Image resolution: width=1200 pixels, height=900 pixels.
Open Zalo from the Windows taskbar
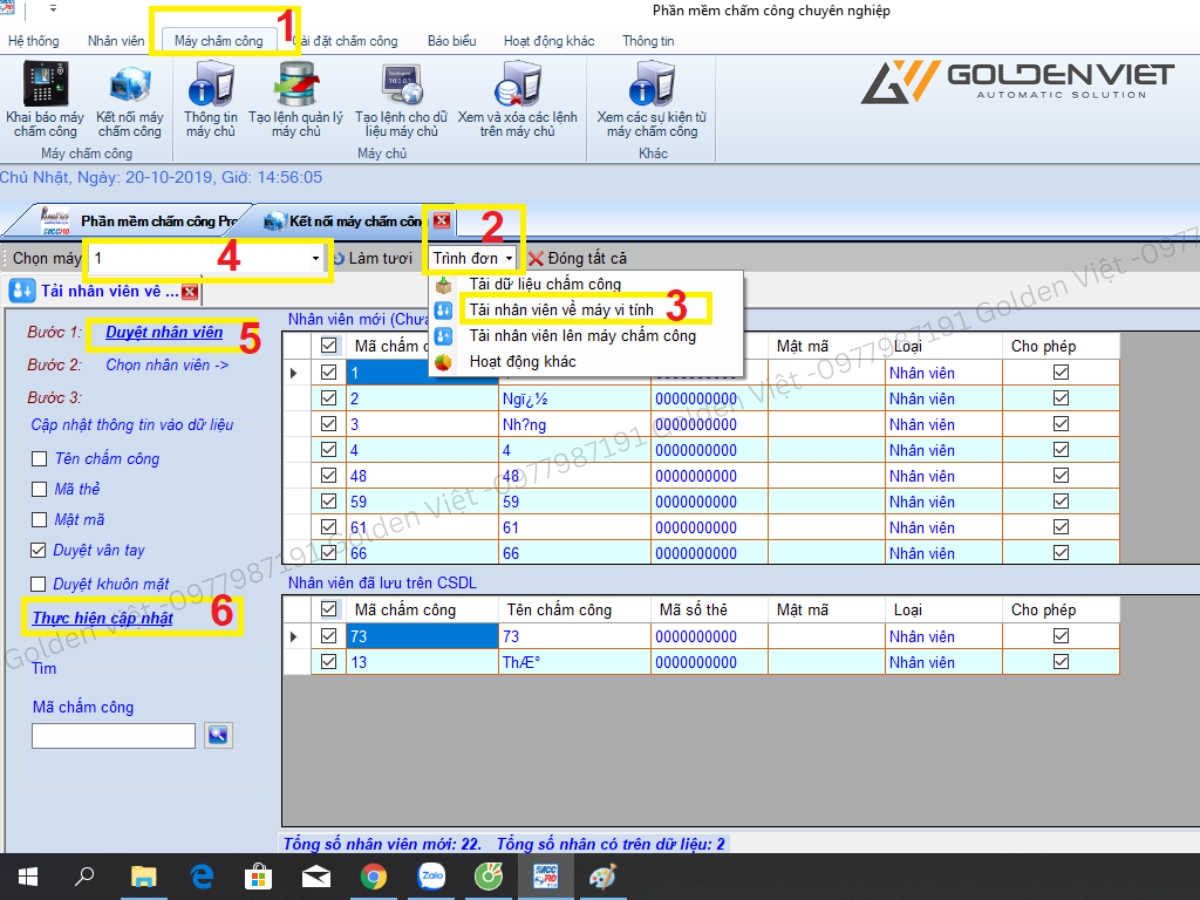tap(431, 877)
